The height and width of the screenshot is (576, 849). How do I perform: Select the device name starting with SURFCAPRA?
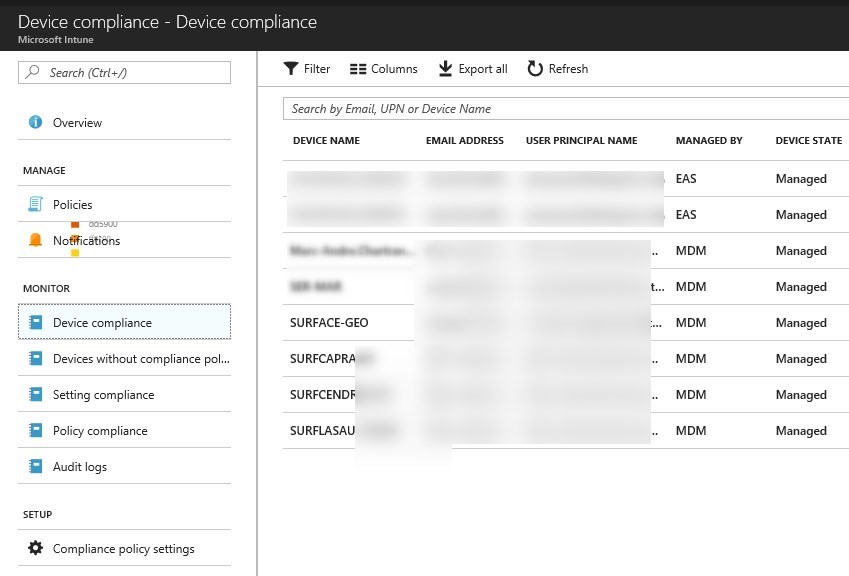coord(323,358)
